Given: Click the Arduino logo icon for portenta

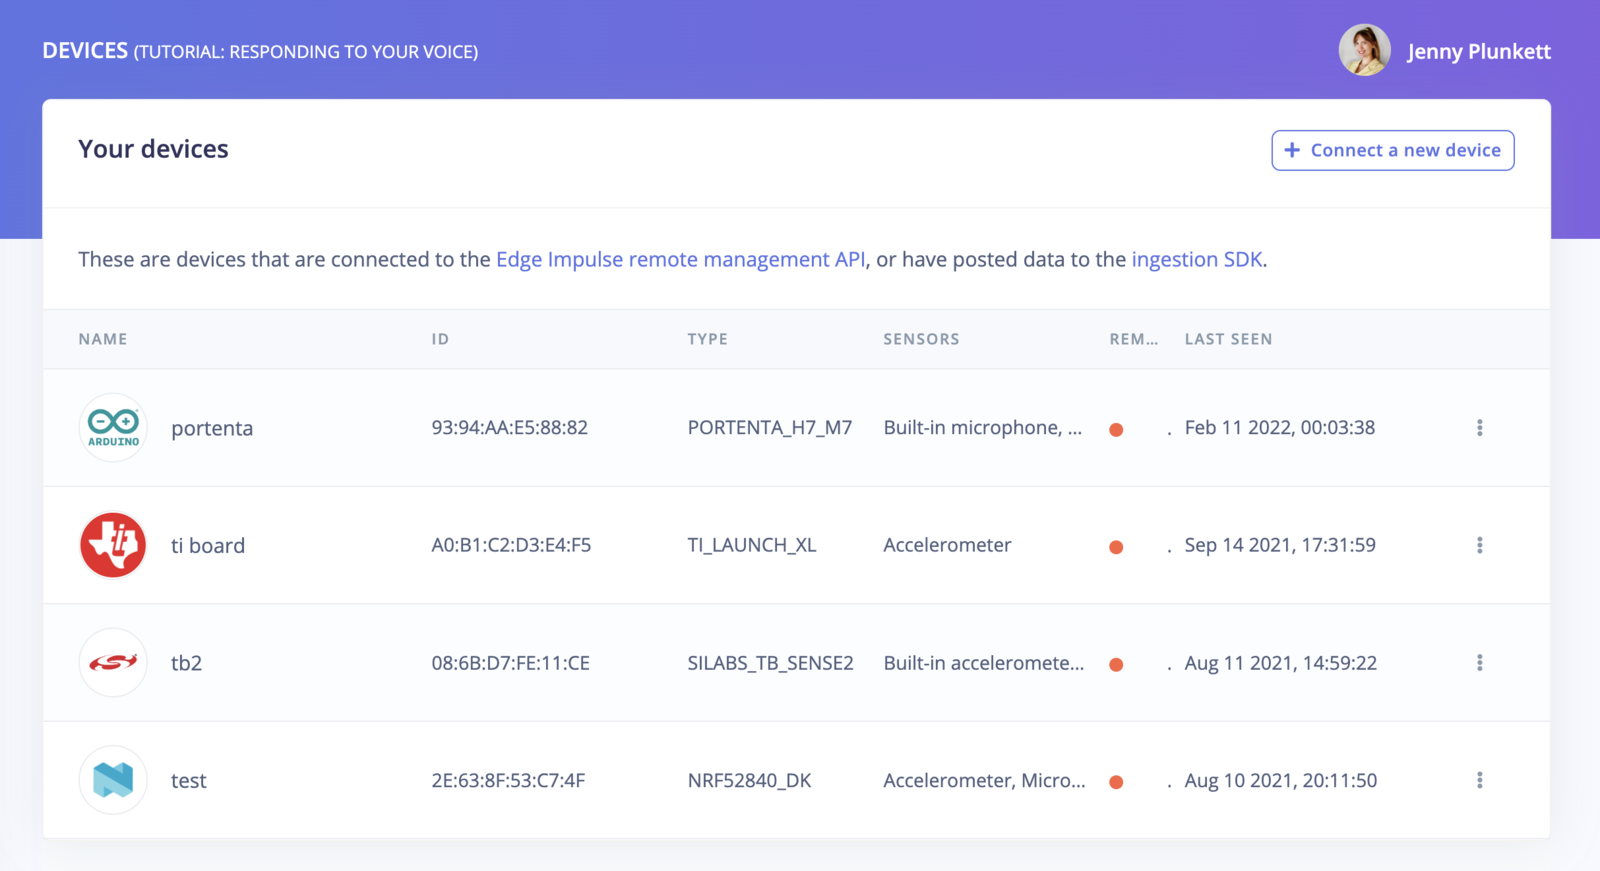Looking at the screenshot, I should coord(113,428).
